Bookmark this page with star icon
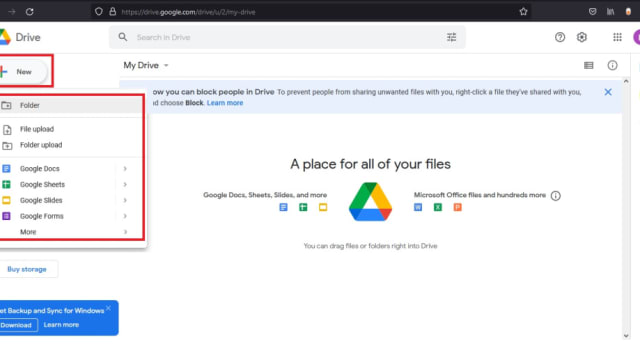The height and width of the screenshot is (360, 640). pyautogui.click(x=523, y=12)
